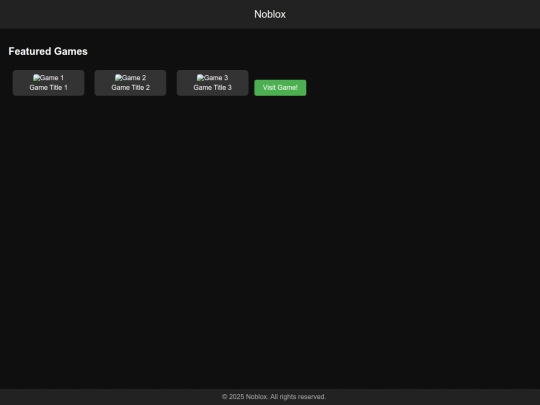The height and width of the screenshot is (405, 540).
Task: Click the green Visit Game! button
Action: [x=280, y=88]
